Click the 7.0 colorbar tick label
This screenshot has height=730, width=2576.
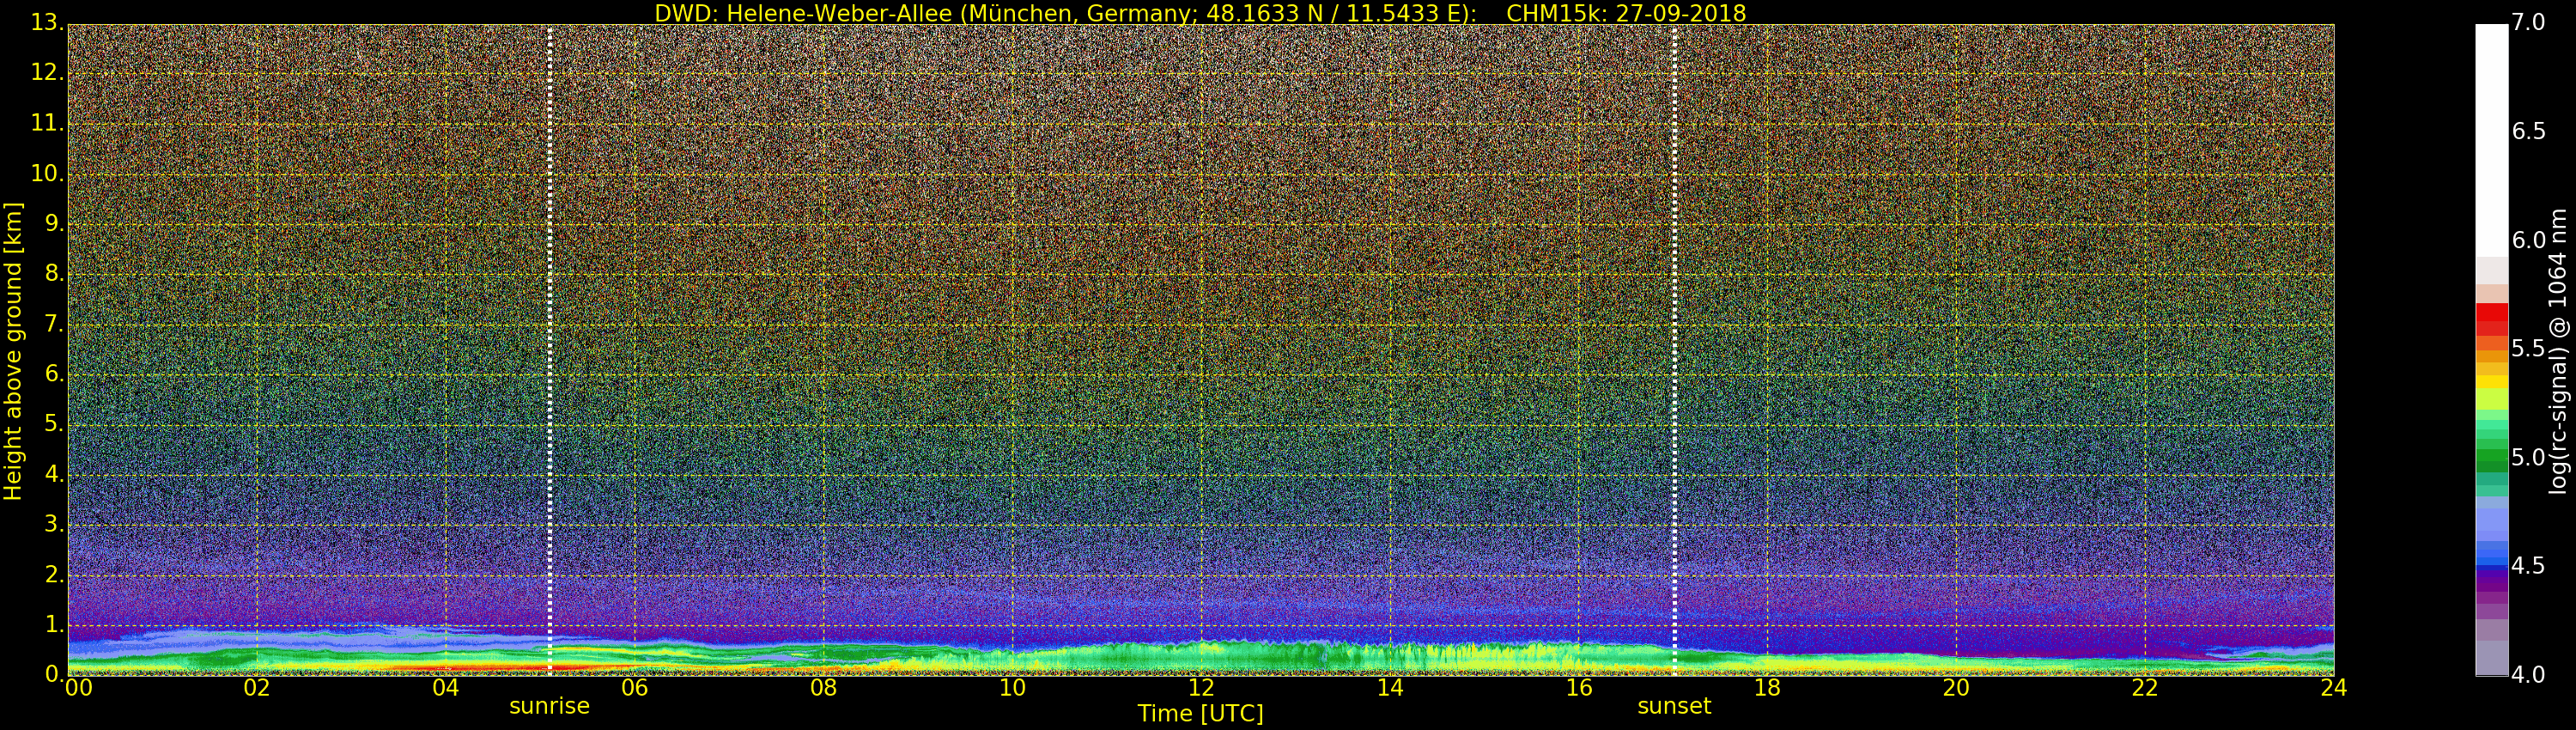[2528, 23]
